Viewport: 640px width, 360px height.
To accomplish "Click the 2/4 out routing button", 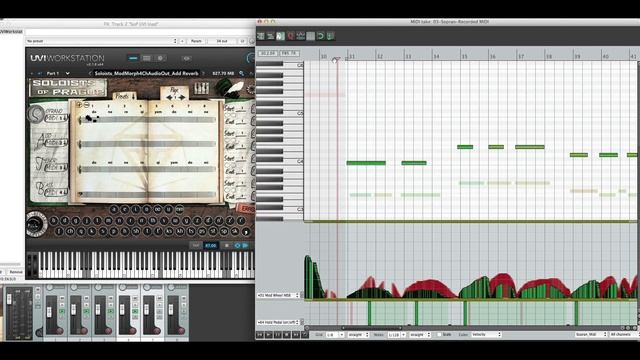I will (222, 41).
